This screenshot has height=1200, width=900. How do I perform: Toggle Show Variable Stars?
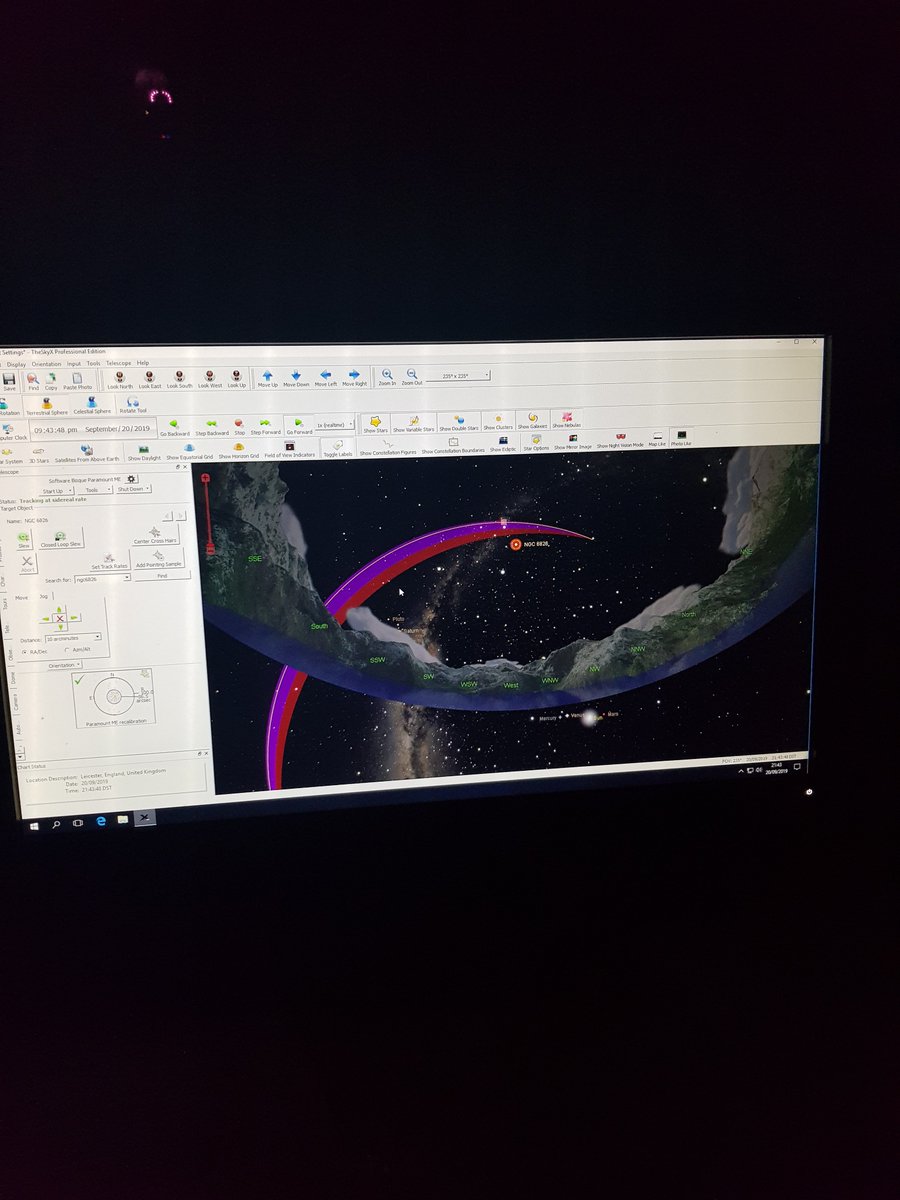pyautogui.click(x=413, y=424)
